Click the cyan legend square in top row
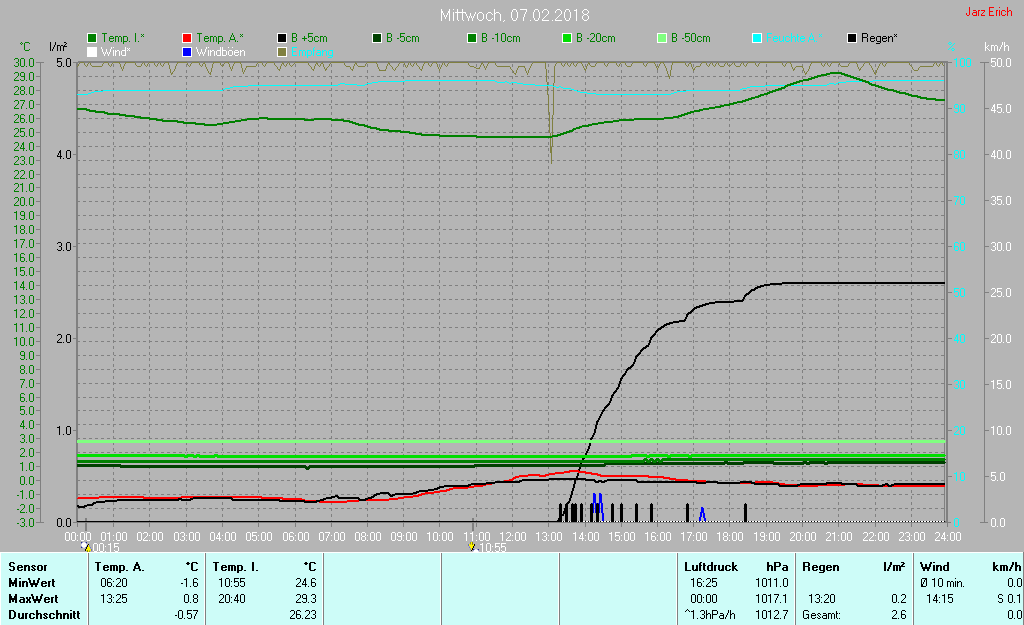1024x625 pixels. [757, 38]
